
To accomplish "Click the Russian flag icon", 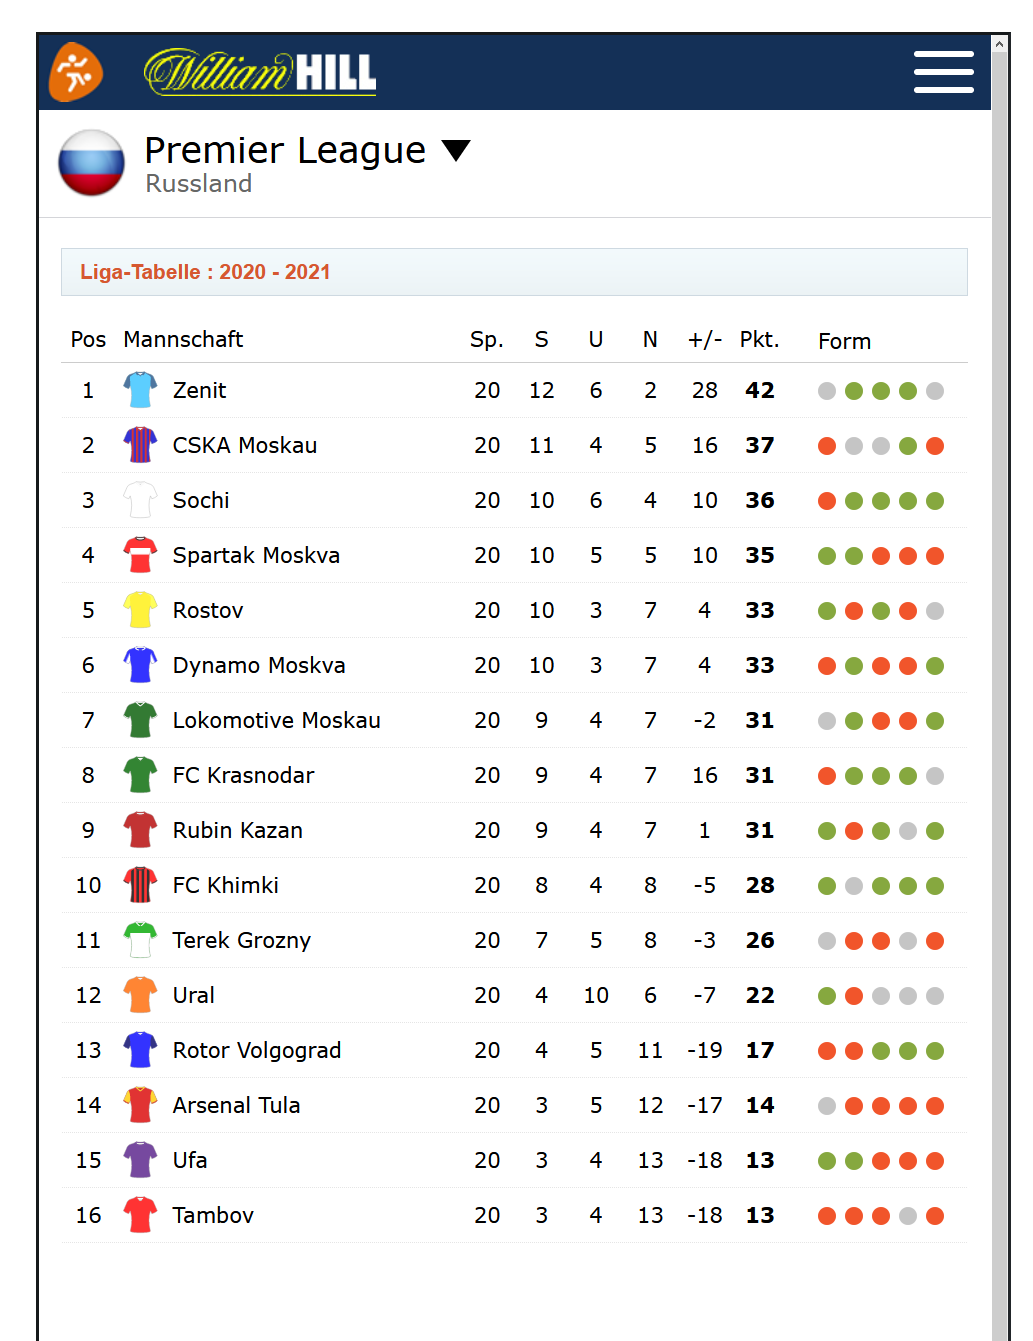I will coord(91,163).
